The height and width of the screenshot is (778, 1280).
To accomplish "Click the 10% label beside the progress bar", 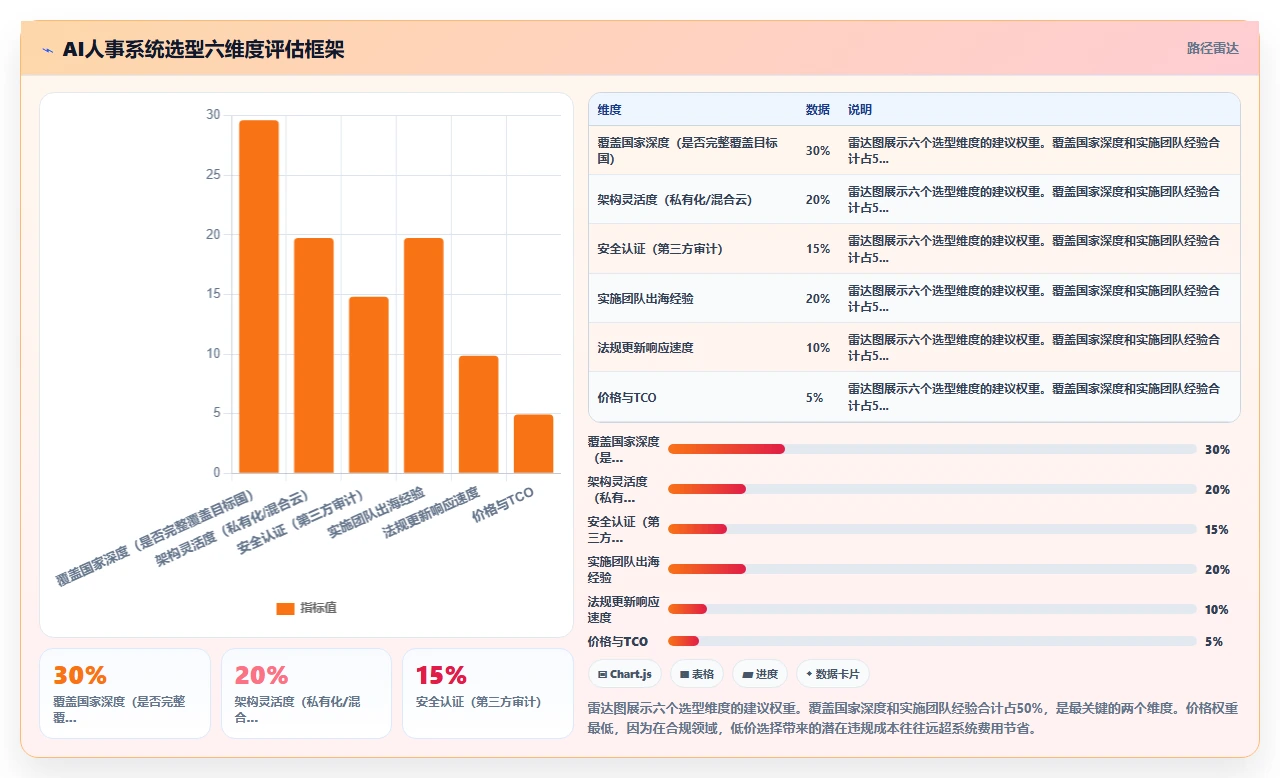I will click(1216, 609).
